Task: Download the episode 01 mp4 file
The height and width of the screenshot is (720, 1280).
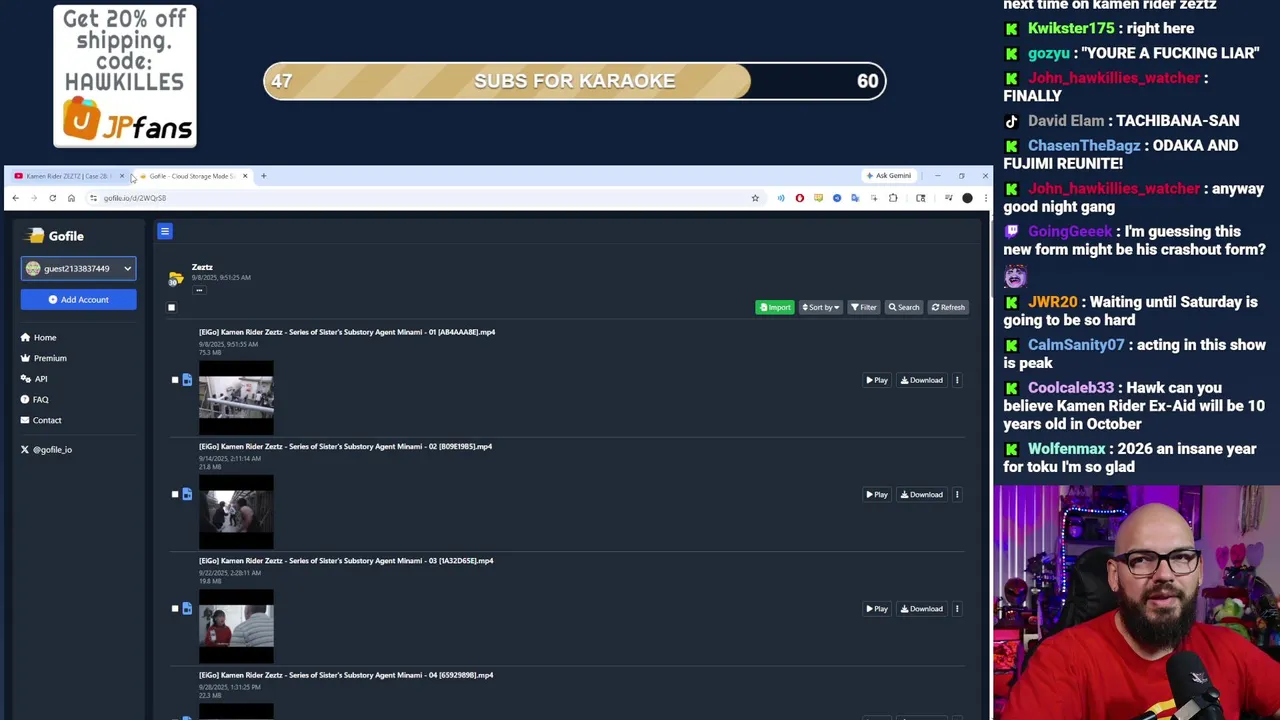Action: pos(922,380)
